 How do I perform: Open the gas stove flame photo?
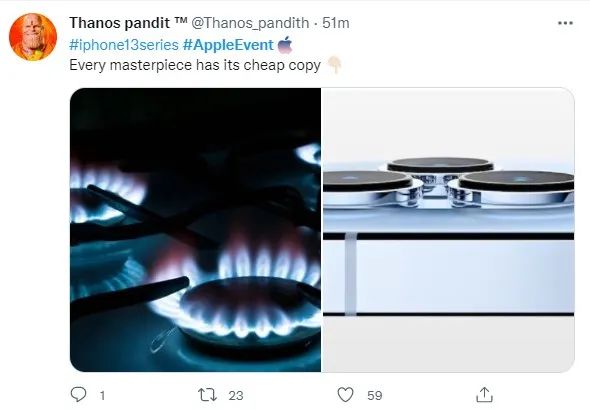point(196,230)
